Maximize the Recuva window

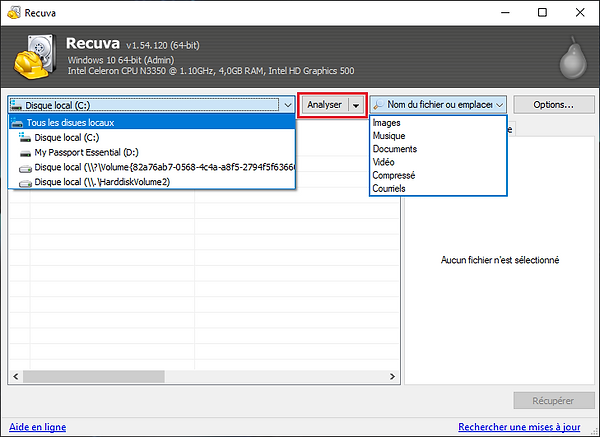click(542, 13)
